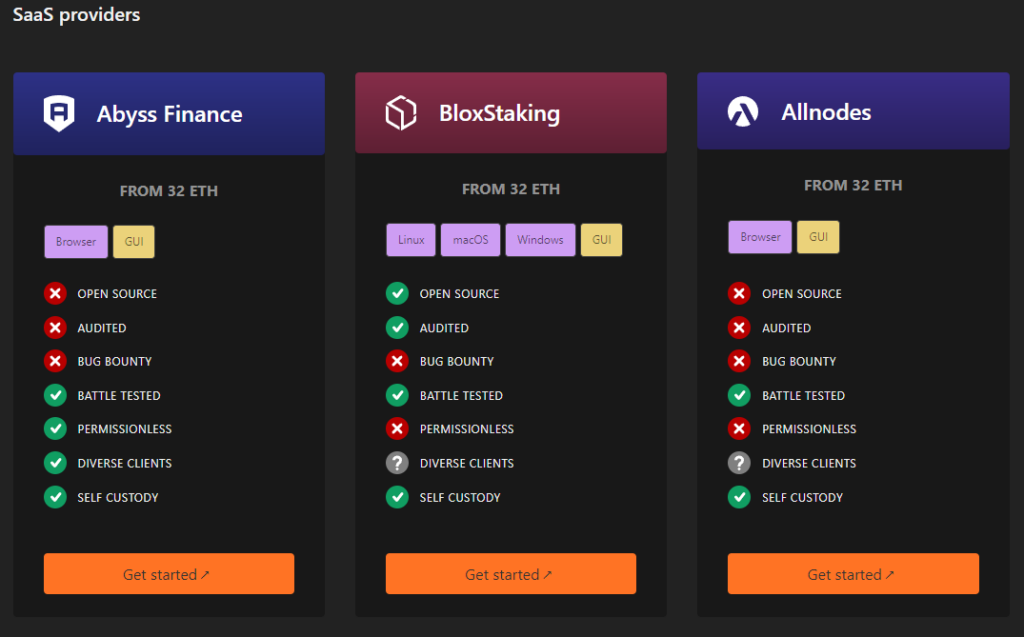Click gray question mark beside Allnodes Diverse Clients
This screenshot has width=1024, height=637.
(x=739, y=463)
